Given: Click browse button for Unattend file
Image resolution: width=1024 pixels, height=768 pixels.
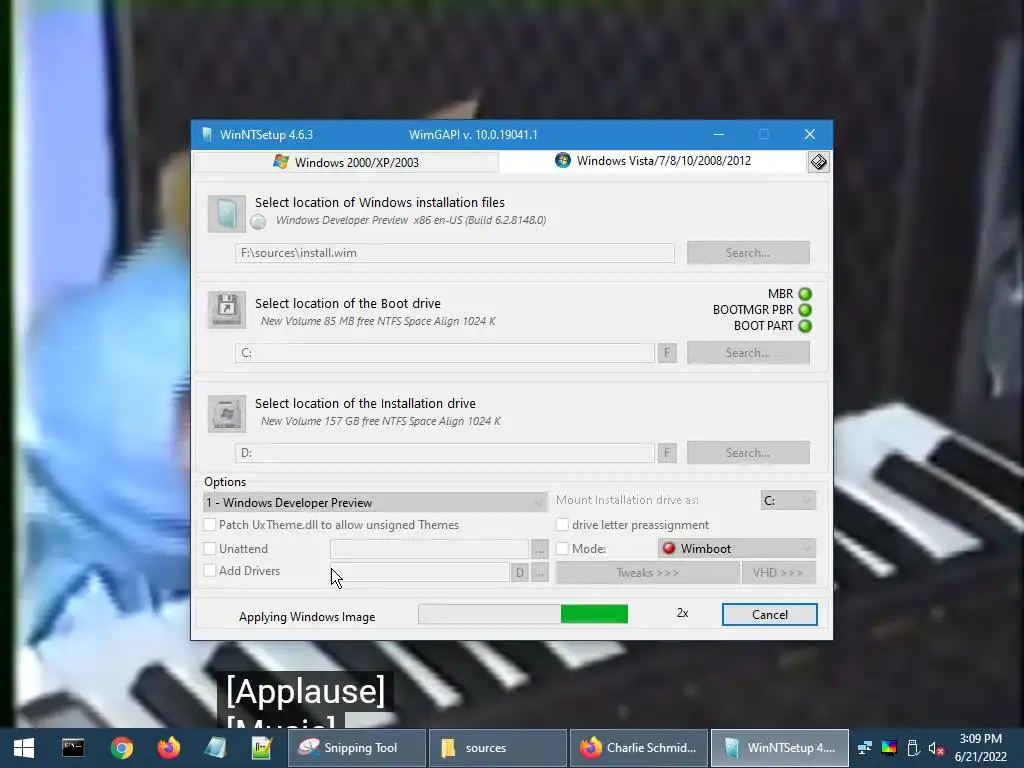Looking at the screenshot, I should click(x=539, y=550).
